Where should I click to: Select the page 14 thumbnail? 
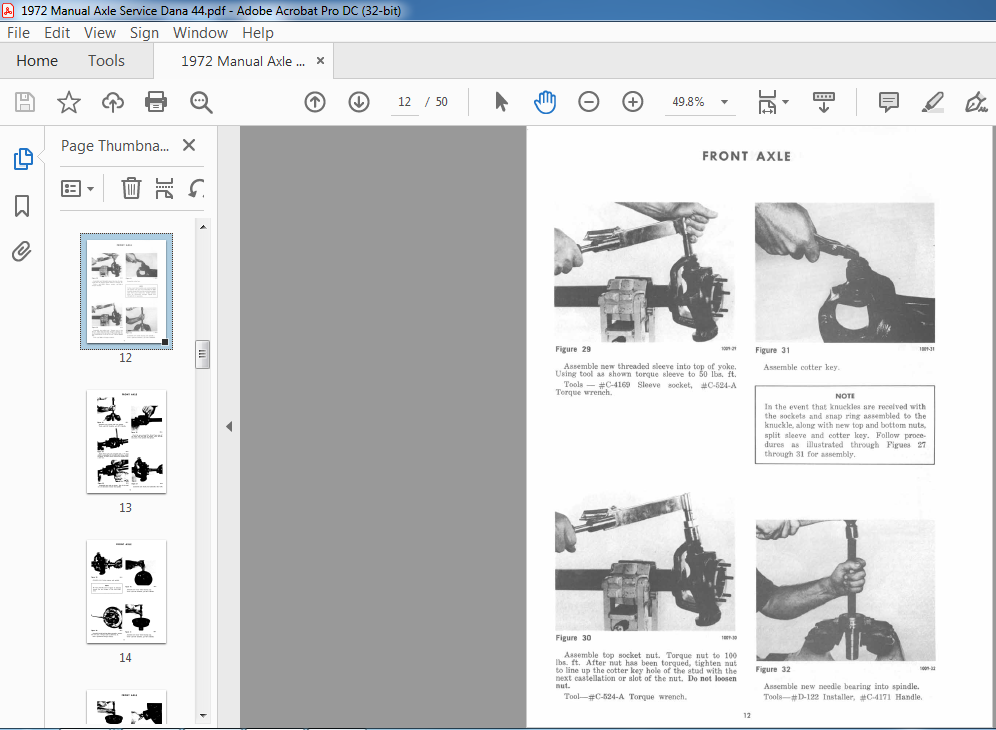coord(126,591)
